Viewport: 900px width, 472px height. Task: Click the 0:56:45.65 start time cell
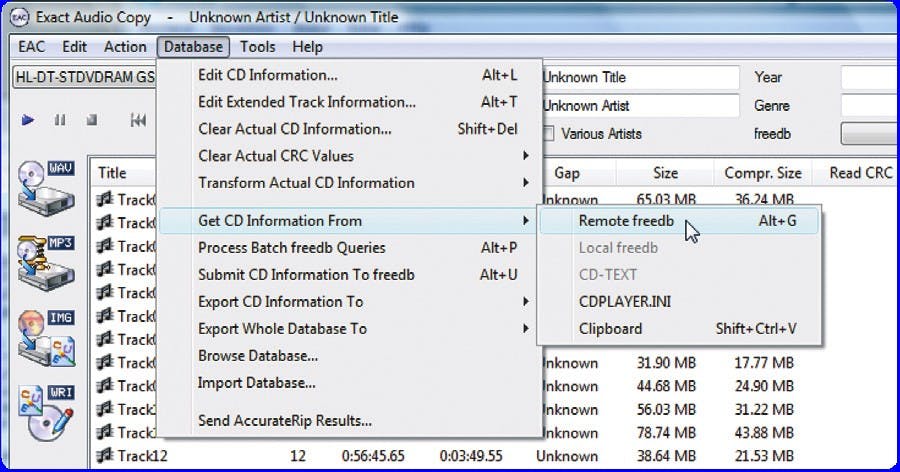(x=373, y=456)
